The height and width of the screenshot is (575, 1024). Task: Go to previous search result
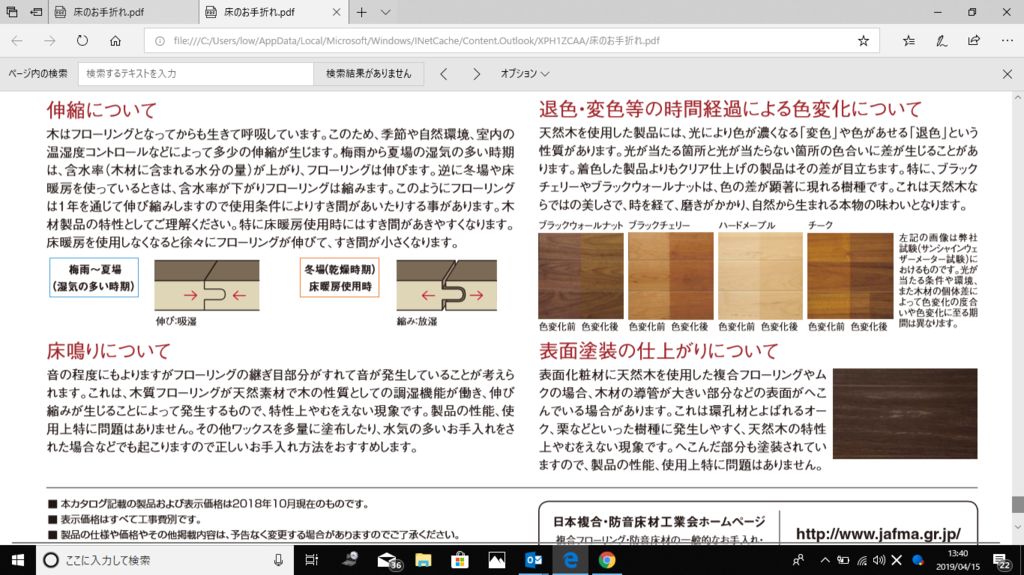point(443,74)
